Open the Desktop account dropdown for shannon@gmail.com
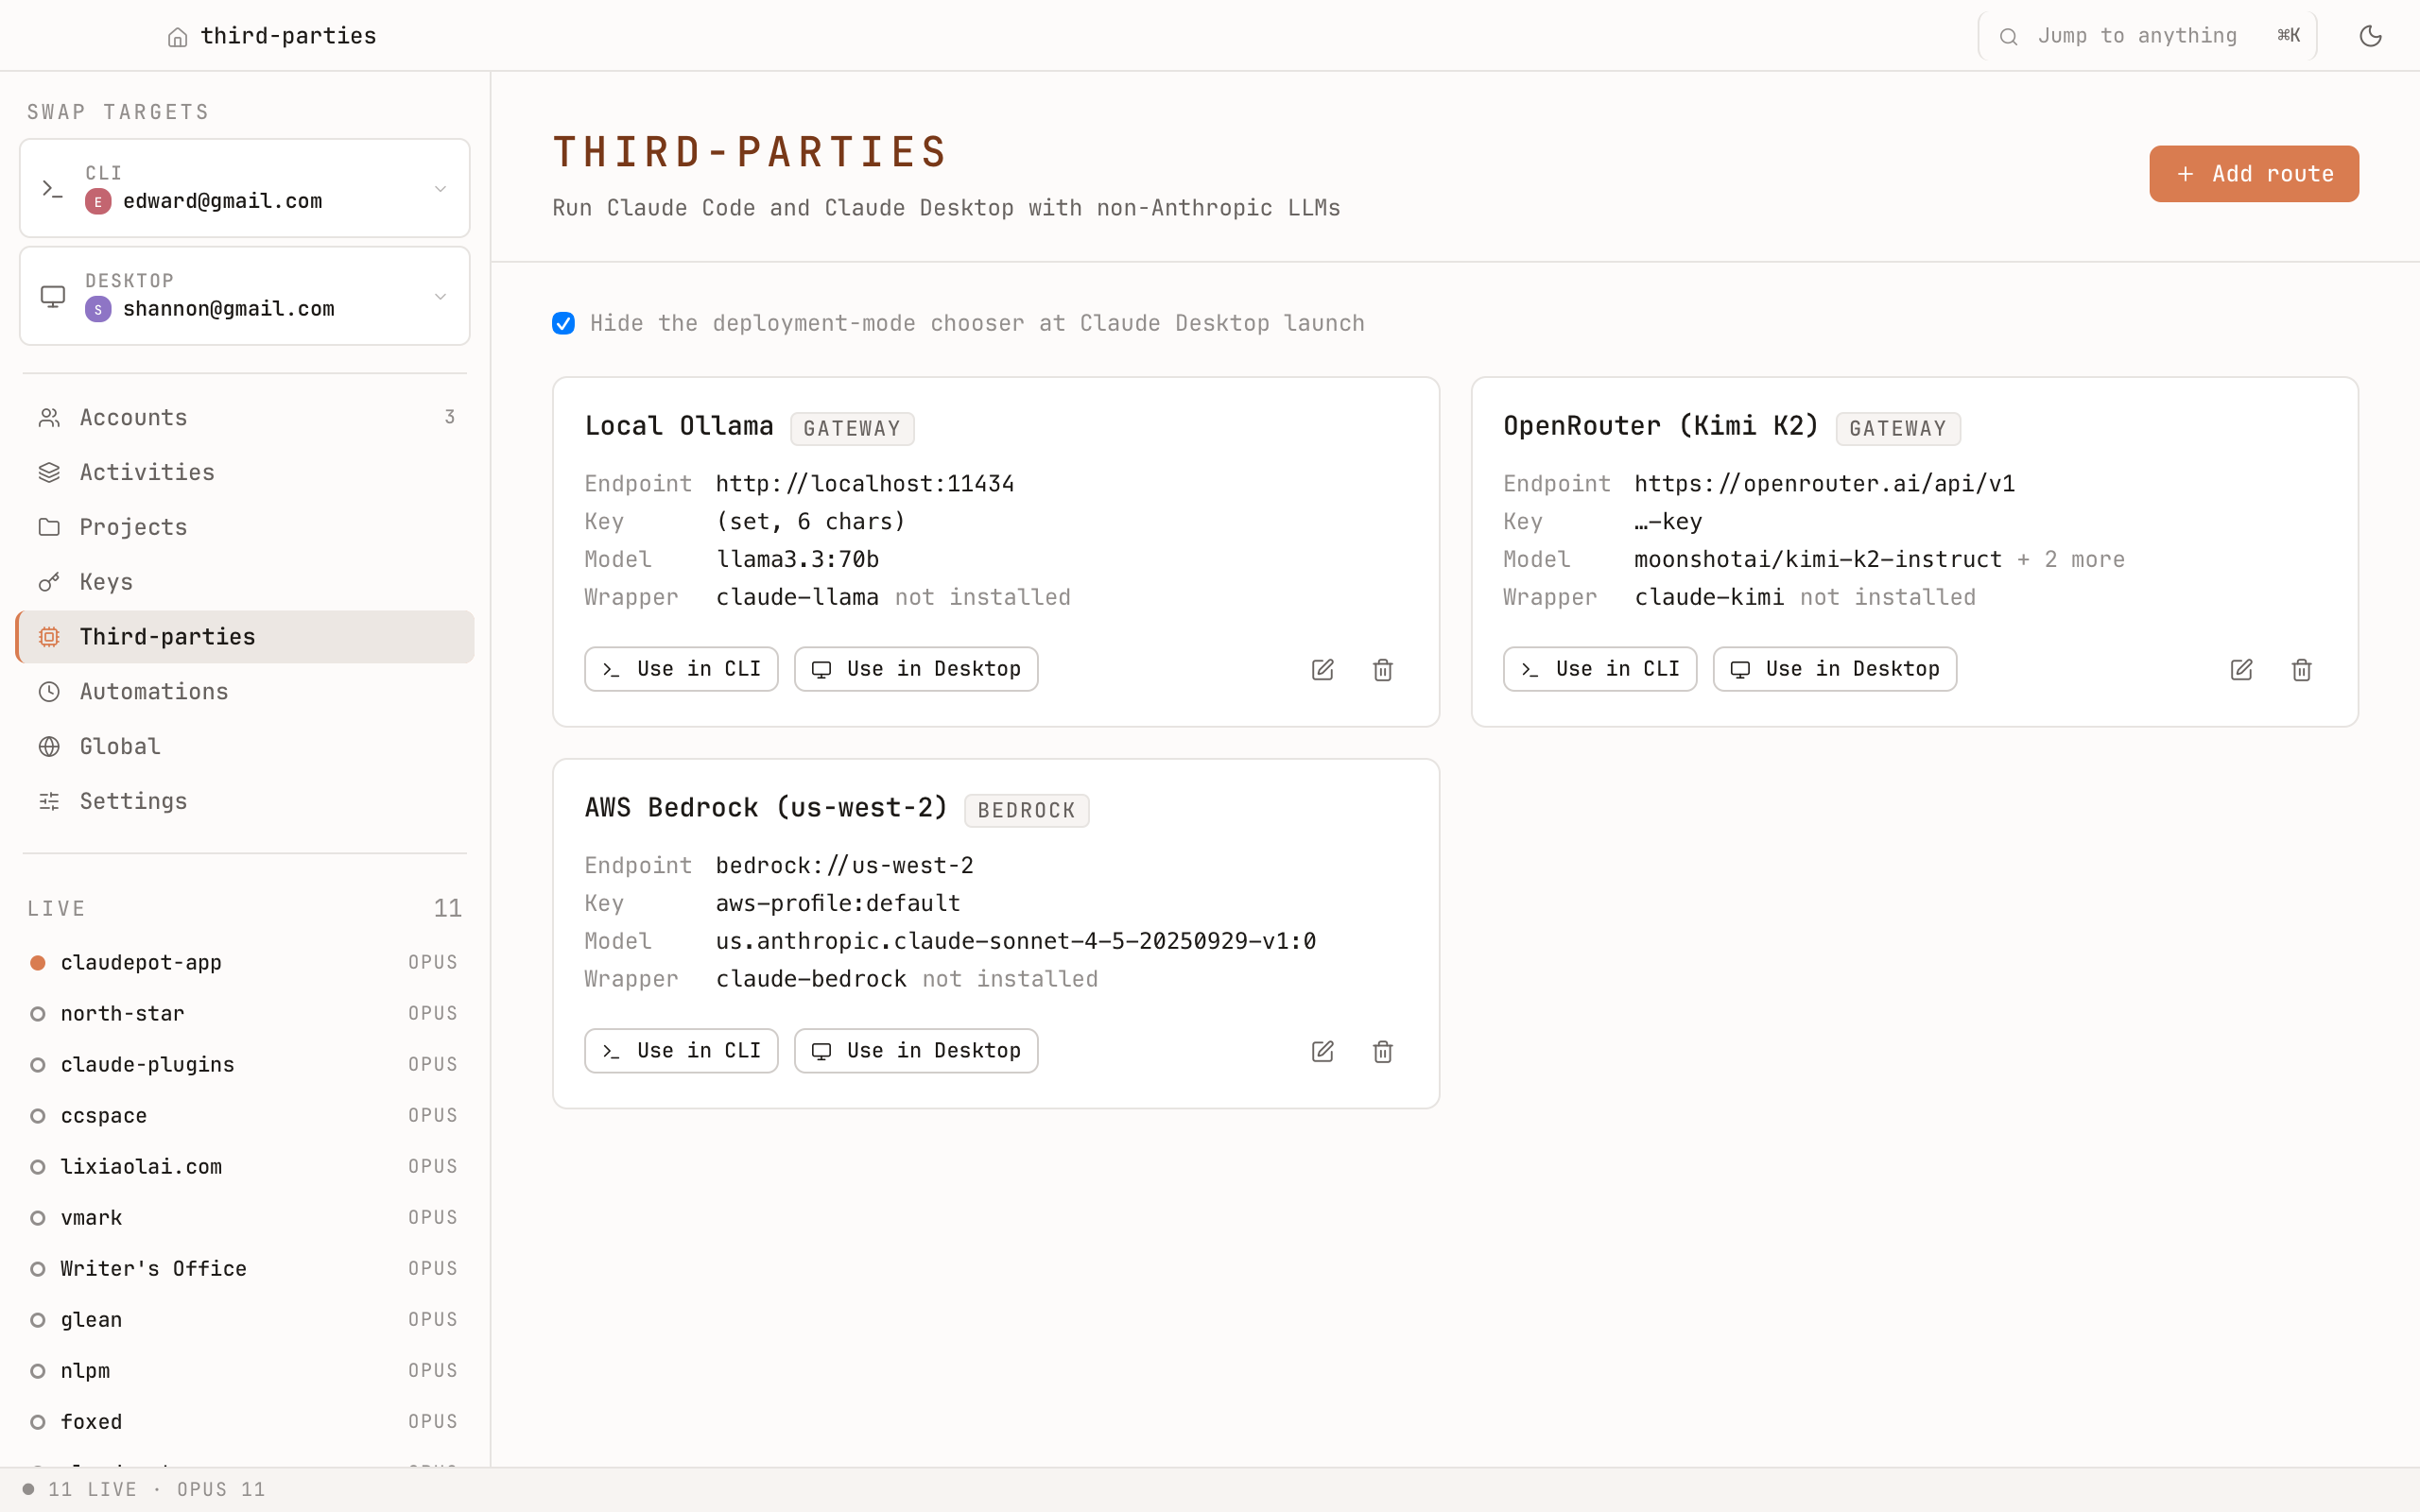This screenshot has width=2420, height=1512. coord(441,296)
